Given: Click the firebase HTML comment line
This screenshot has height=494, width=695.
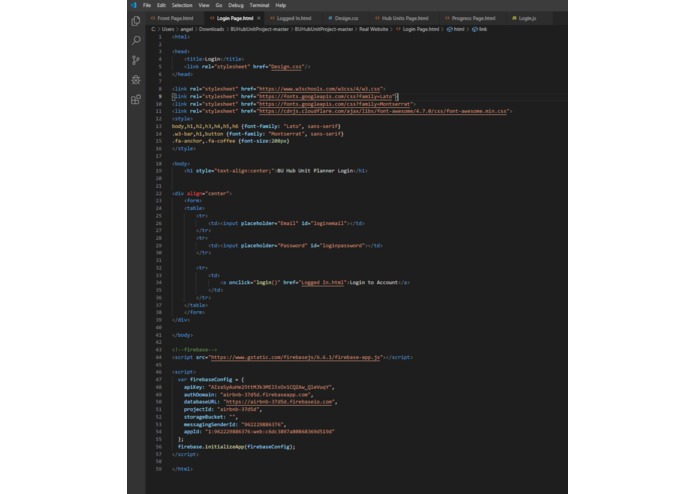Looking at the screenshot, I should point(194,350).
